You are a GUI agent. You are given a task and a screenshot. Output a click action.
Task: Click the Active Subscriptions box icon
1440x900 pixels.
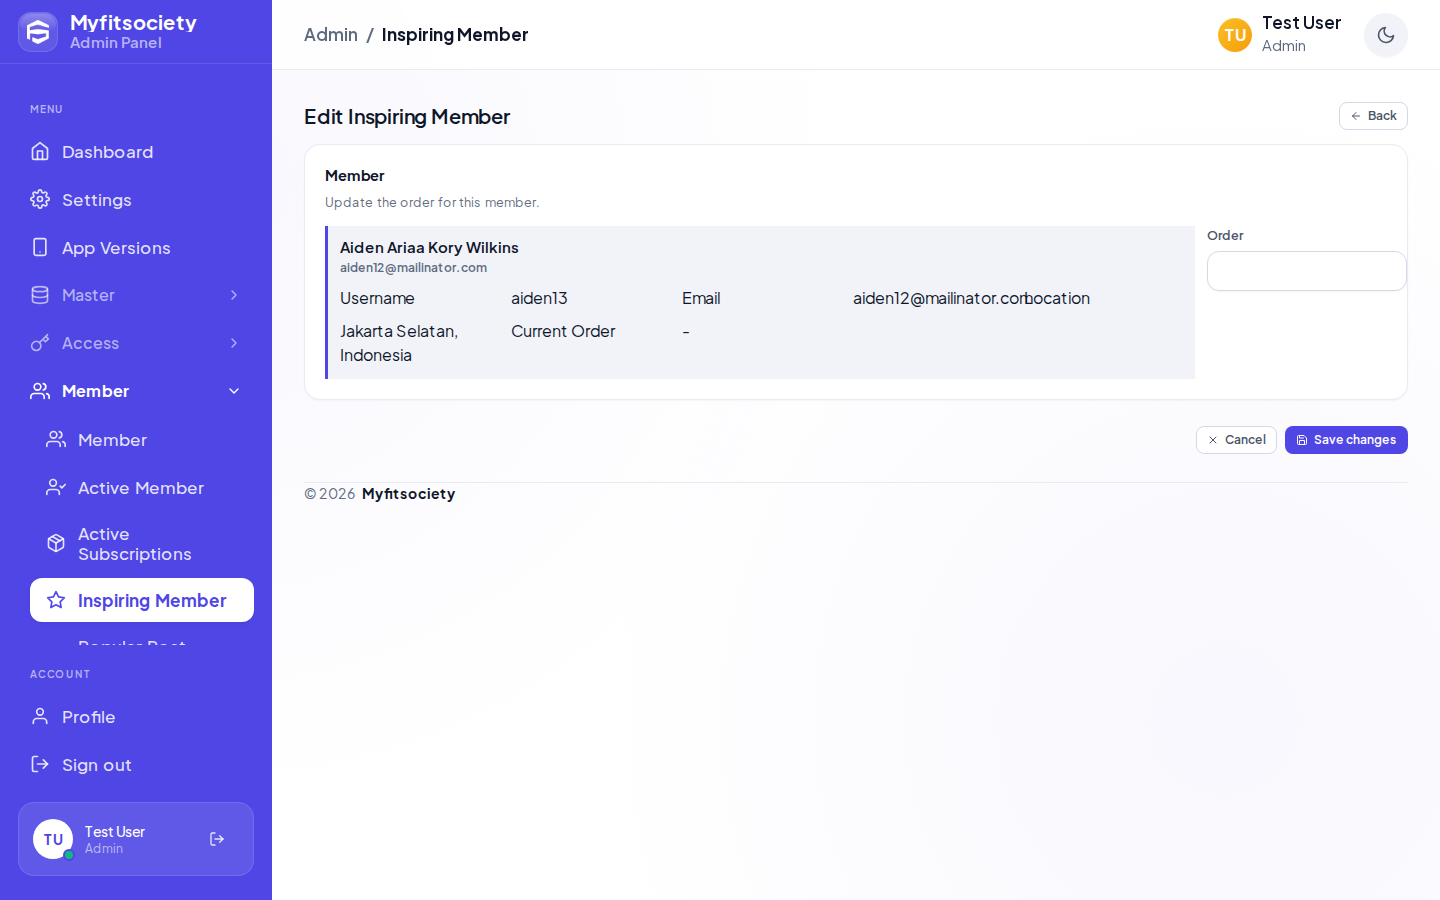[x=56, y=543]
